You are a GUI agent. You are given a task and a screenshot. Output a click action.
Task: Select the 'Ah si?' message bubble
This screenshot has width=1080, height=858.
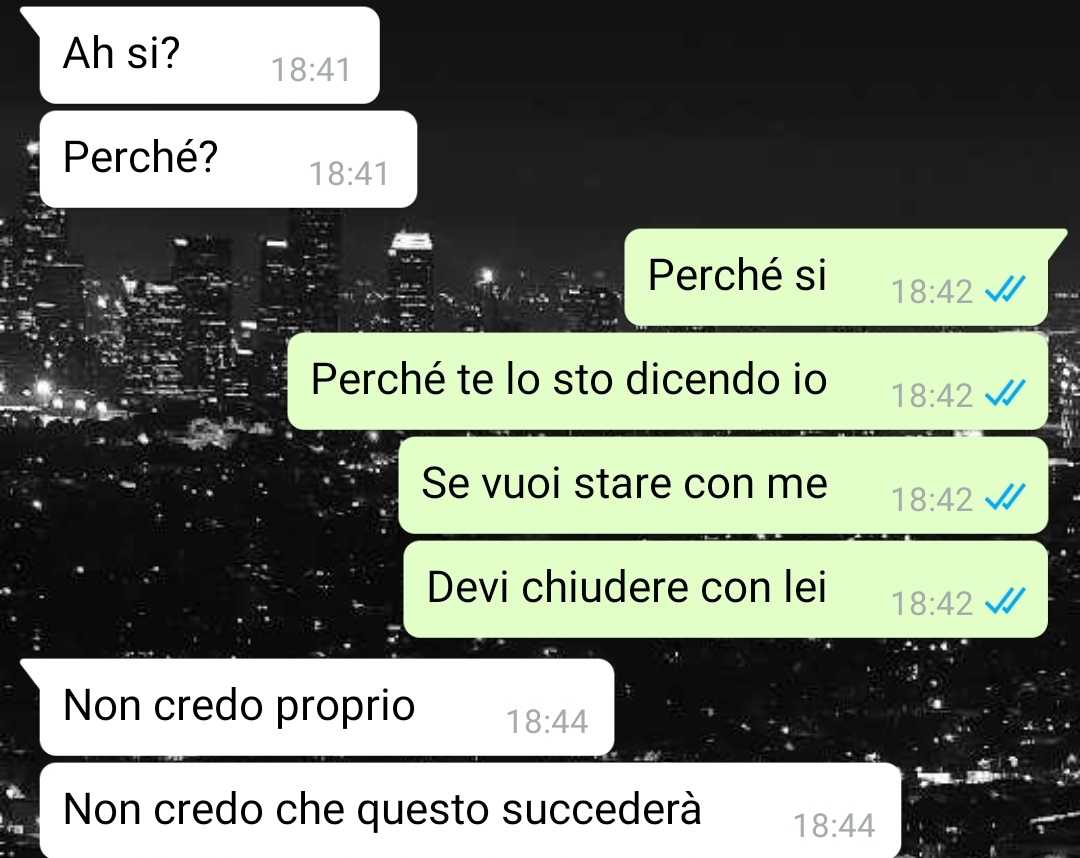pyautogui.click(x=209, y=55)
